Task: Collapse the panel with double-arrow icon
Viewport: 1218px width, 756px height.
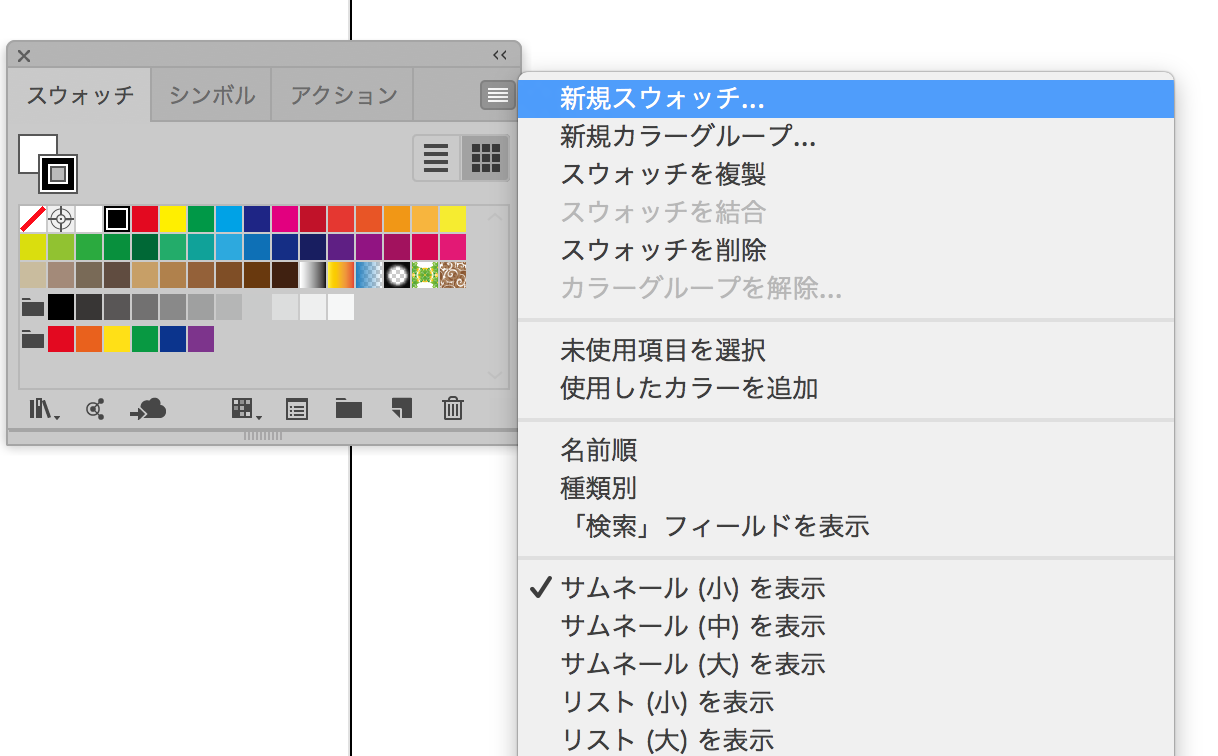Action: (x=500, y=55)
